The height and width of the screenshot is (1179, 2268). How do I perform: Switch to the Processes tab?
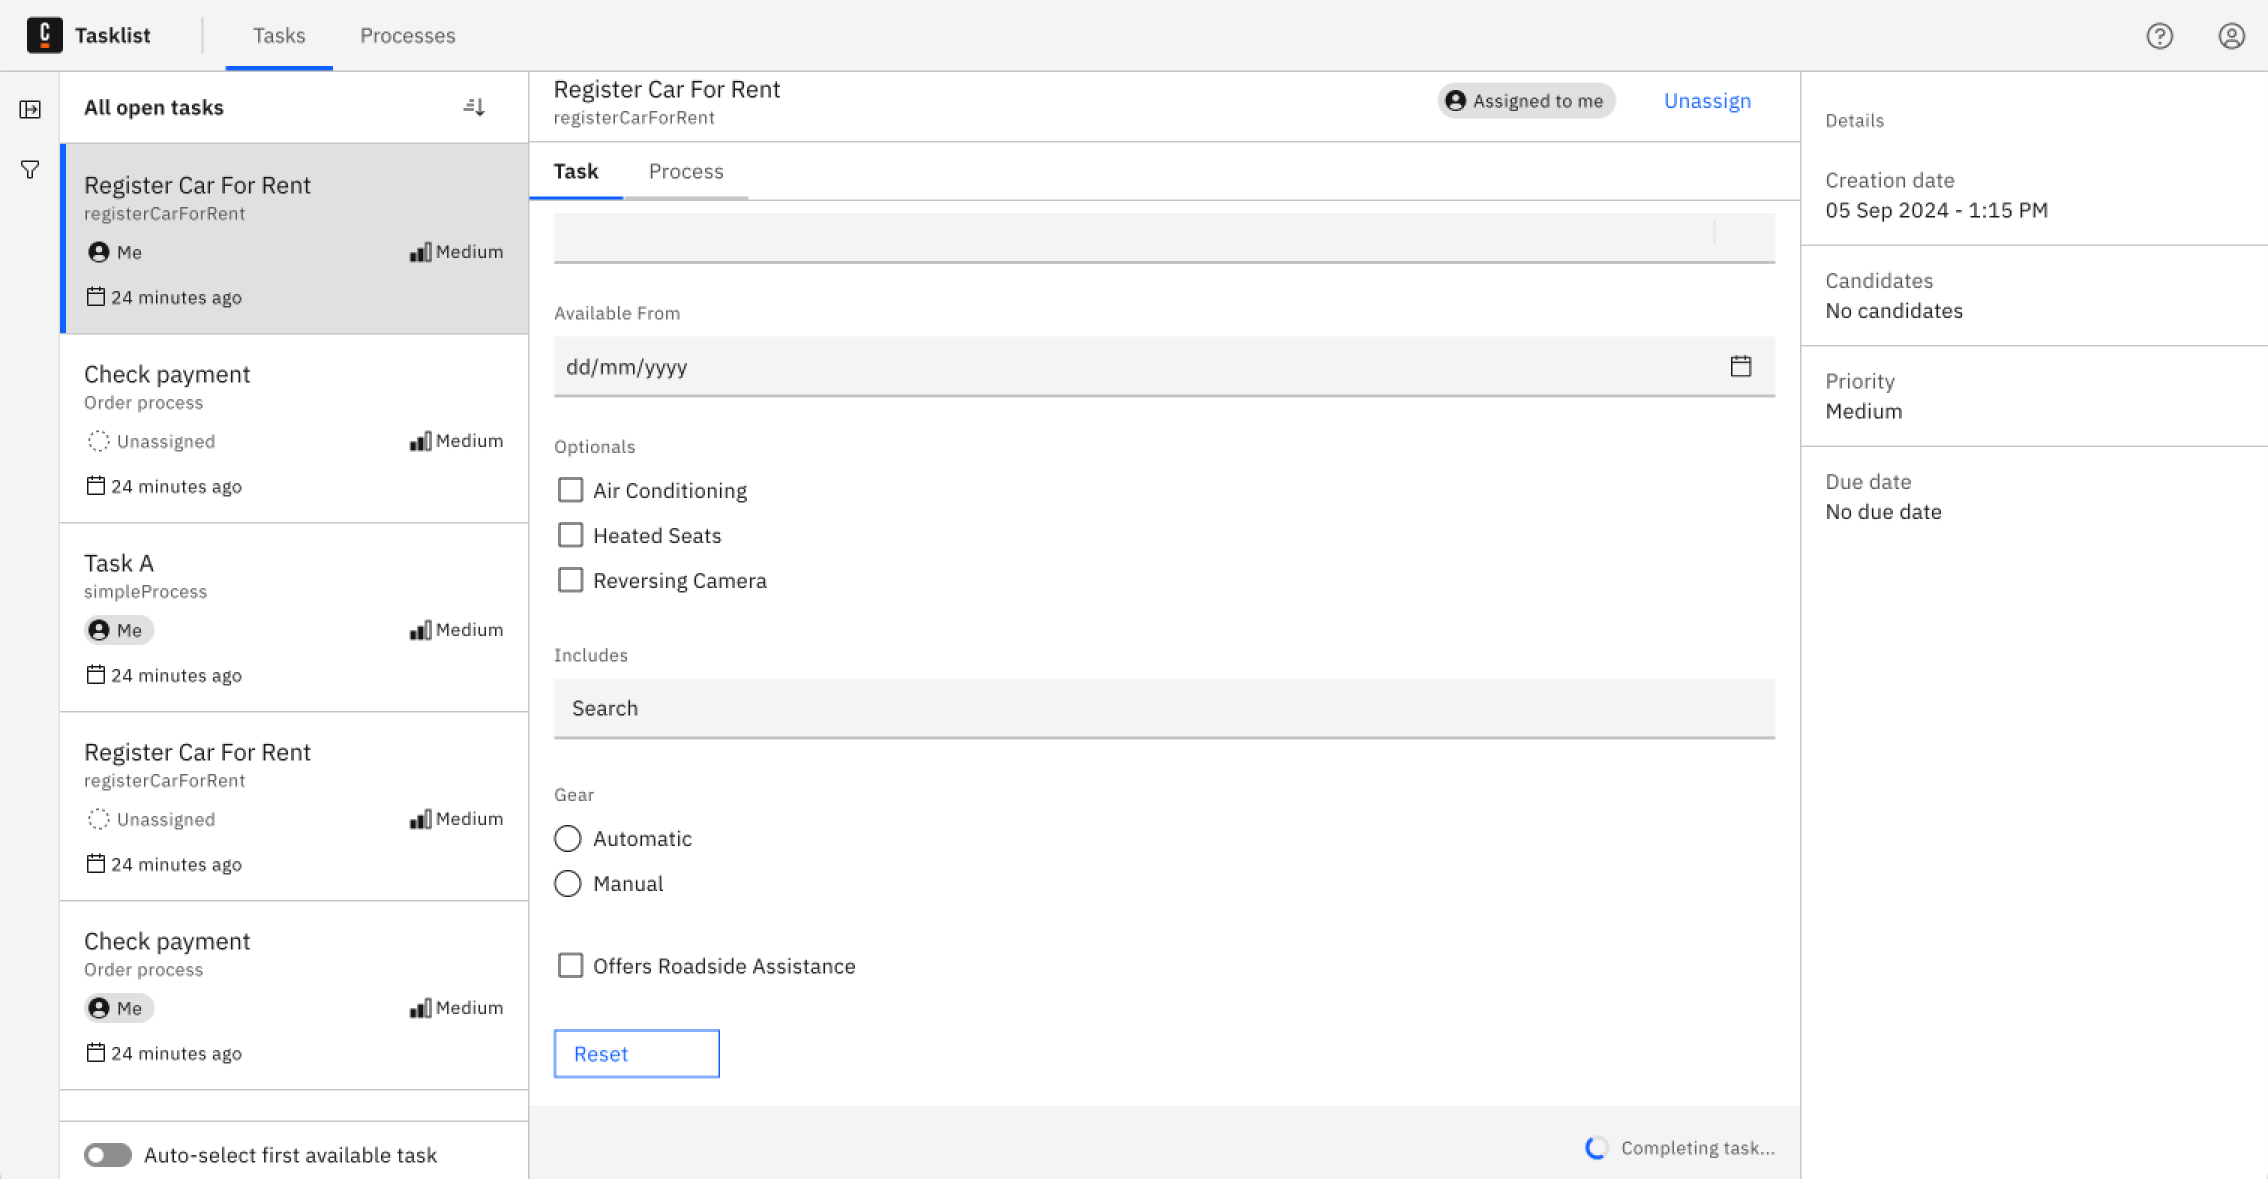[x=407, y=36]
